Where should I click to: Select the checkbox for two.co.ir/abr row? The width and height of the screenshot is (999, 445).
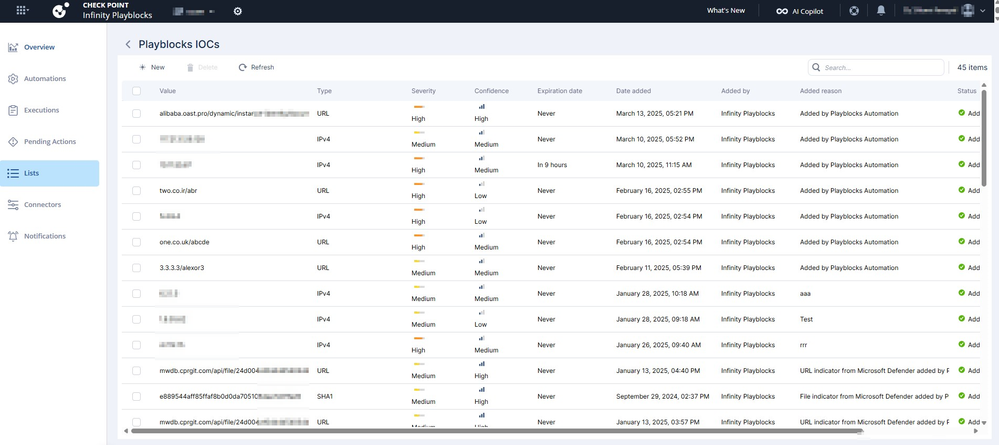137,190
